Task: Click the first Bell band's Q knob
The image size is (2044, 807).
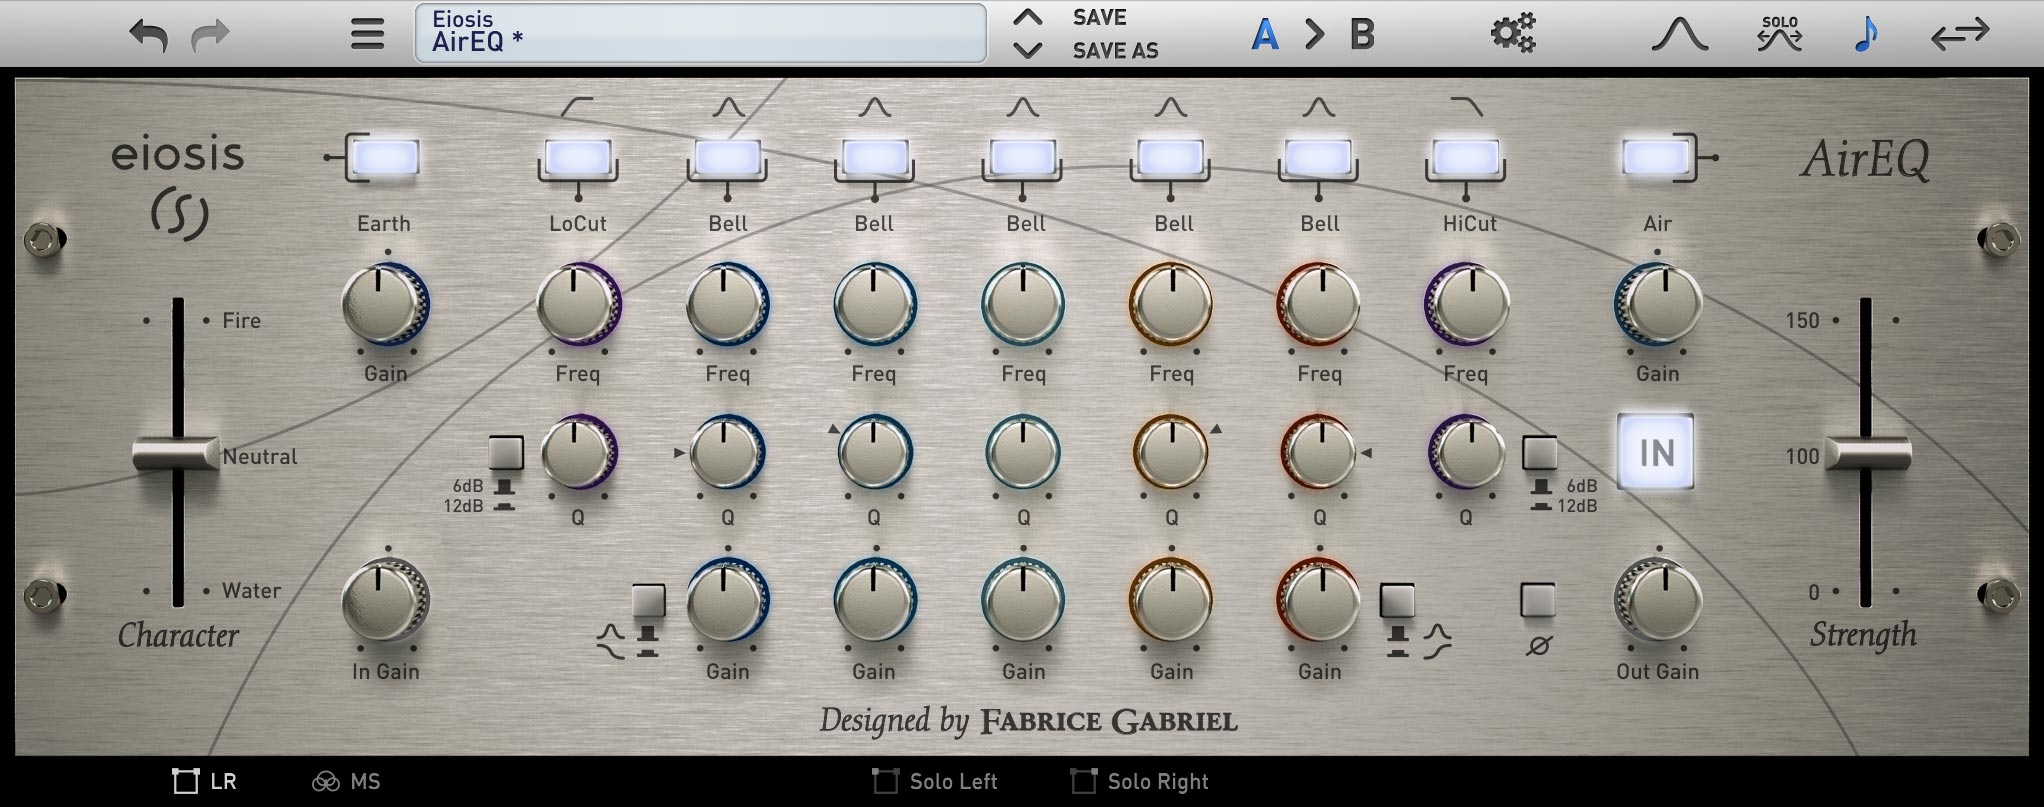Action: [727, 452]
